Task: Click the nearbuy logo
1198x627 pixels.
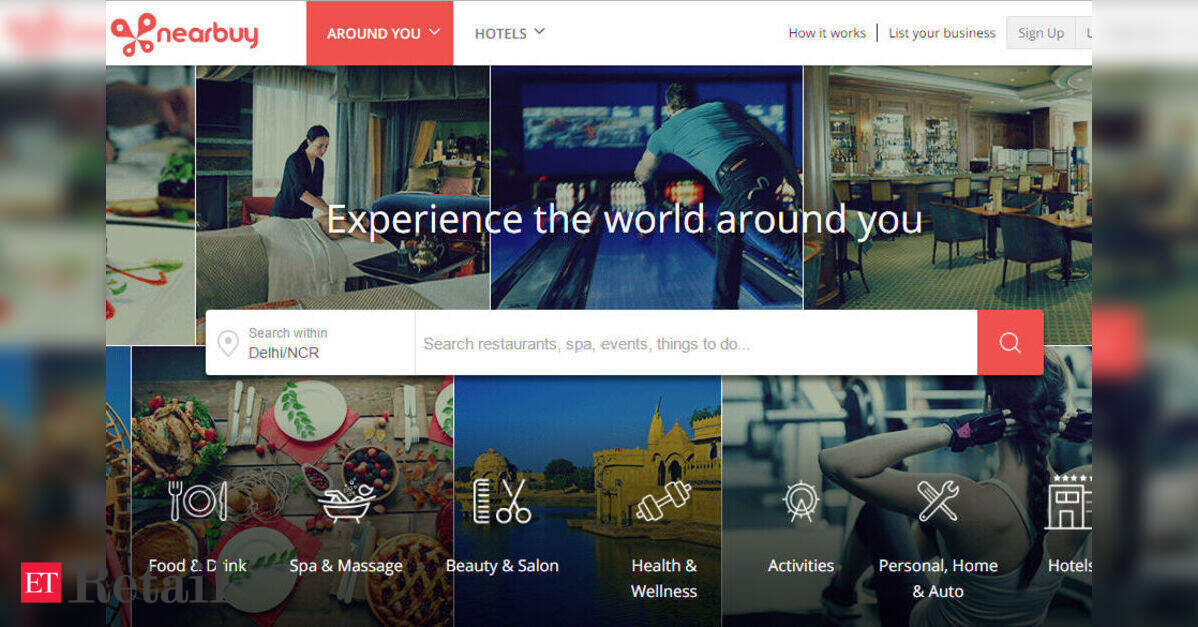Action: pos(185,34)
